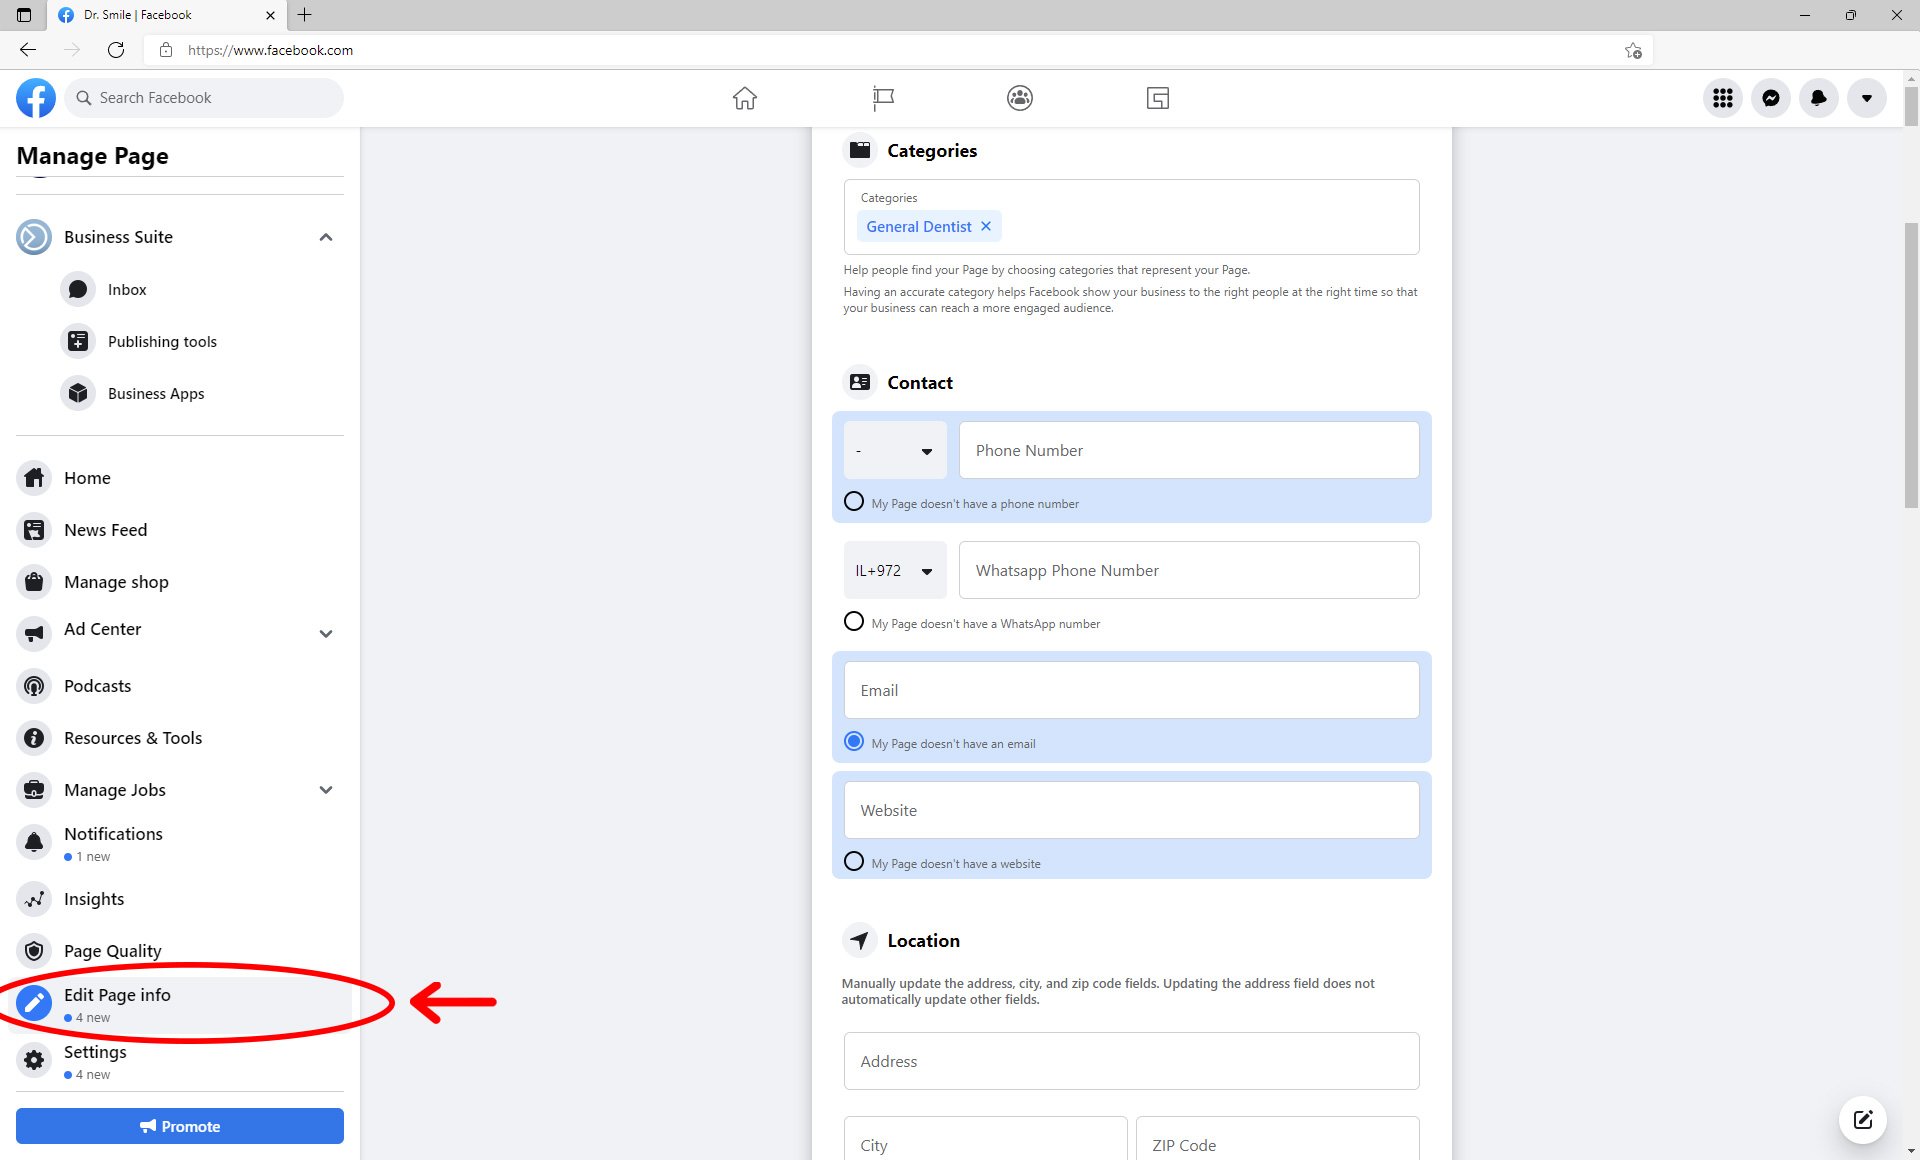Remove the General Dentist category tag
The height and width of the screenshot is (1160, 1920).
click(x=986, y=226)
